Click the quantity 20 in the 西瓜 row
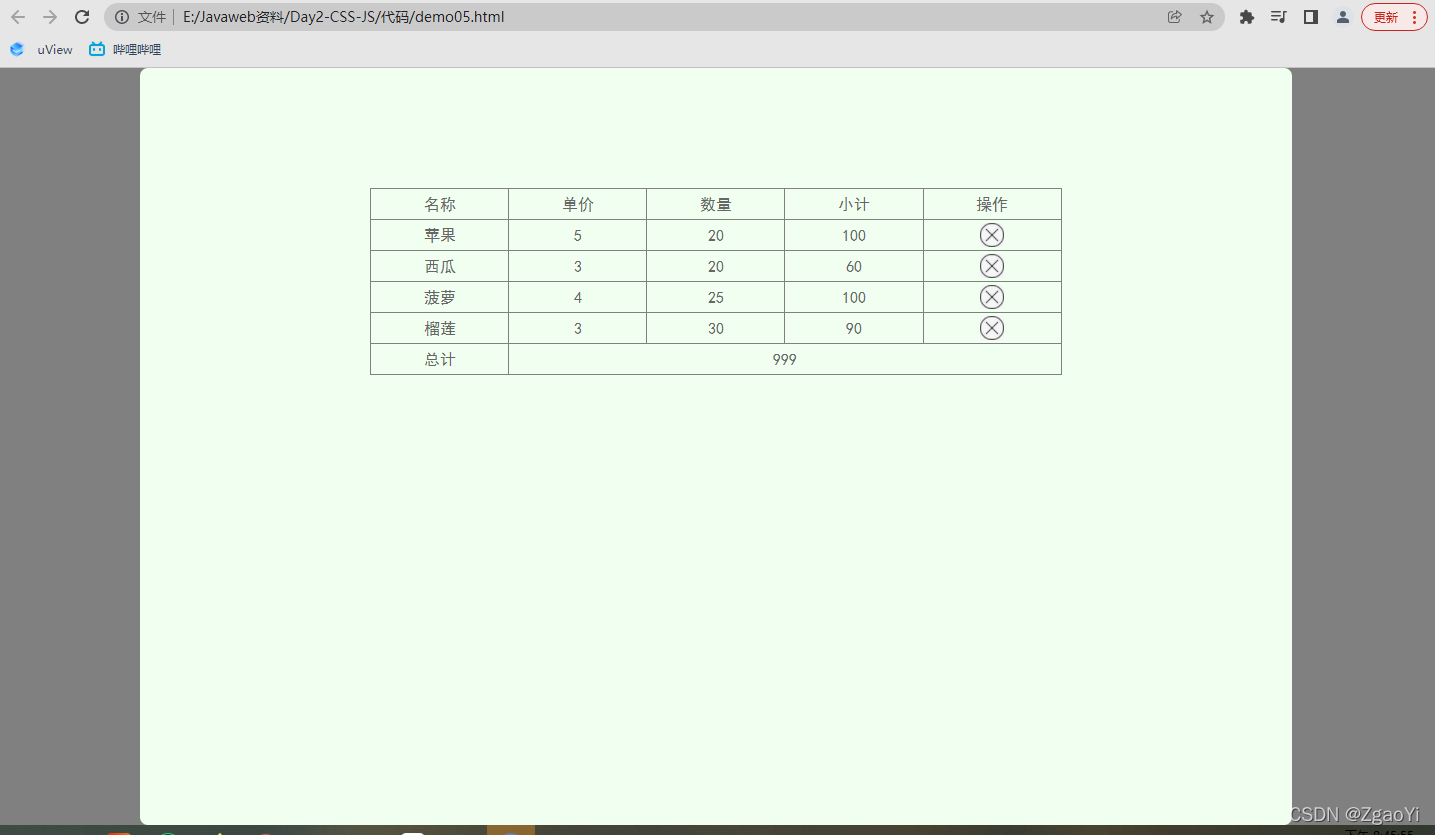 (715, 266)
